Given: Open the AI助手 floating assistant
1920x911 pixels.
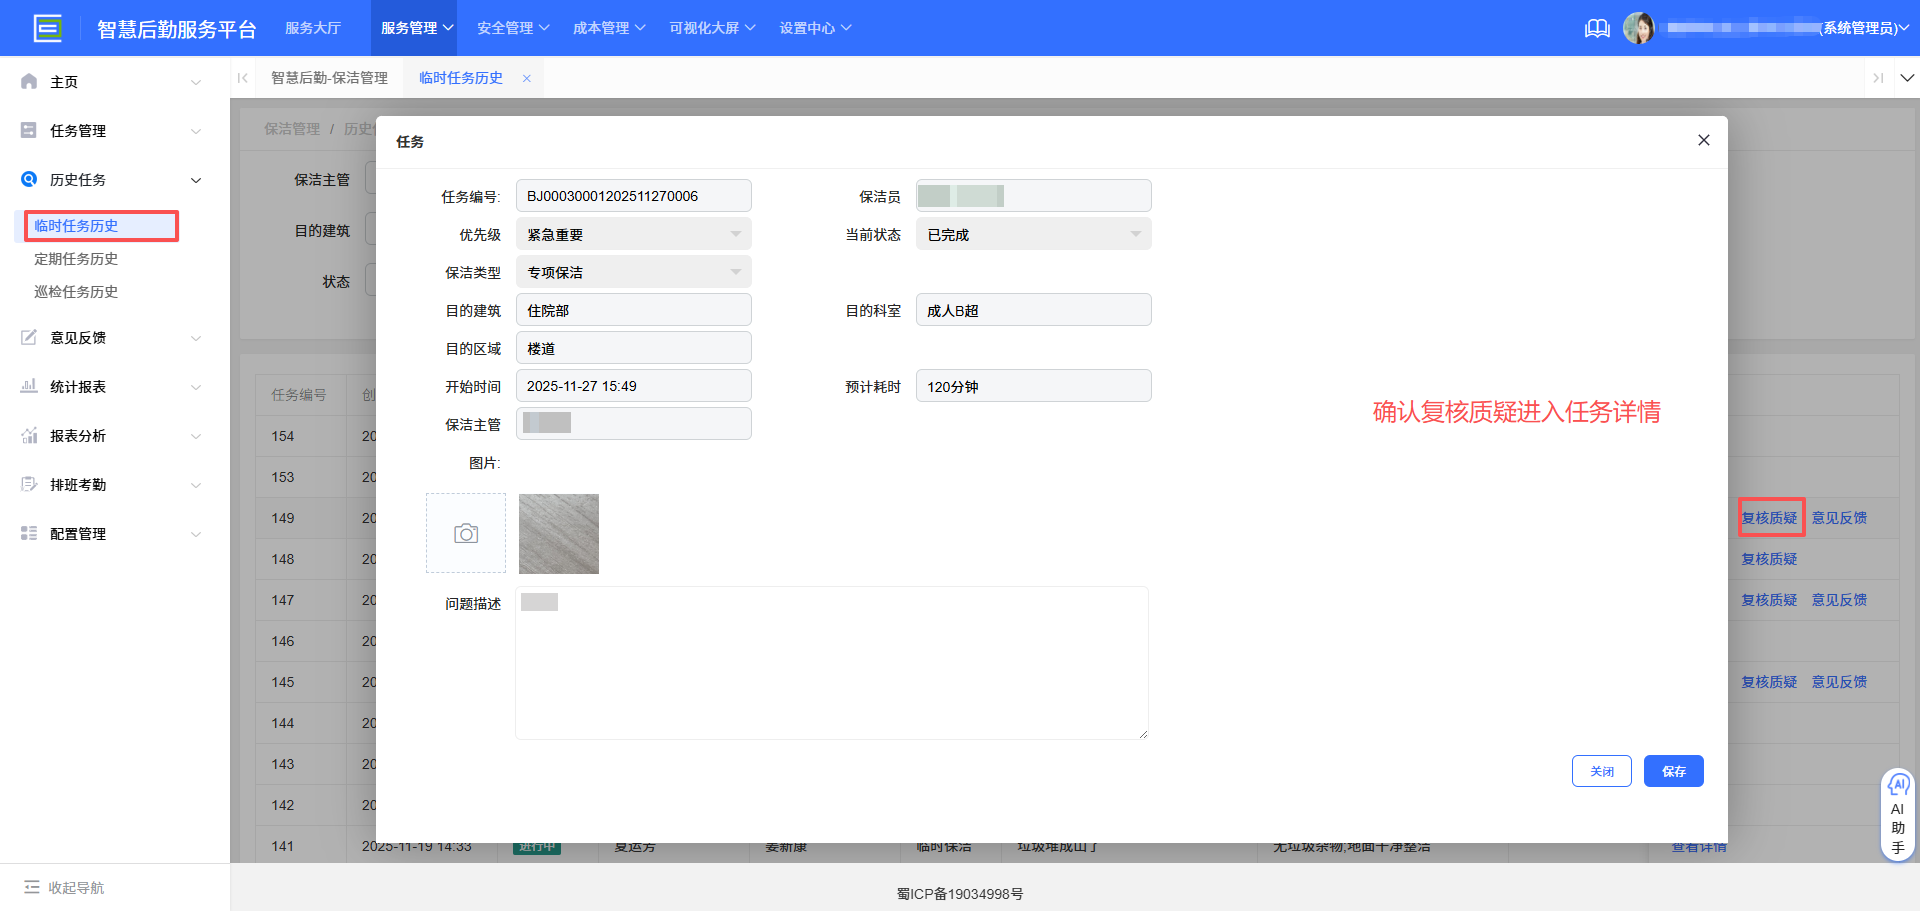Looking at the screenshot, I should 1897,815.
